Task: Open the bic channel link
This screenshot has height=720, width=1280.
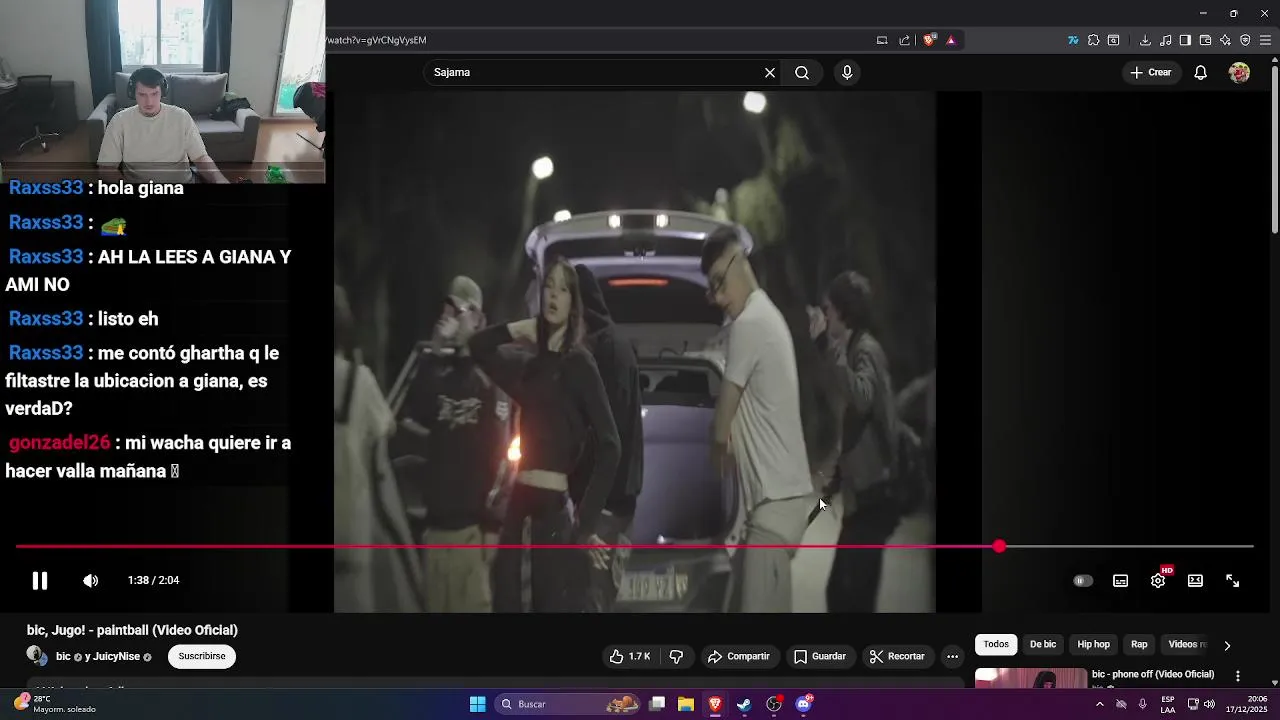Action: (63, 657)
